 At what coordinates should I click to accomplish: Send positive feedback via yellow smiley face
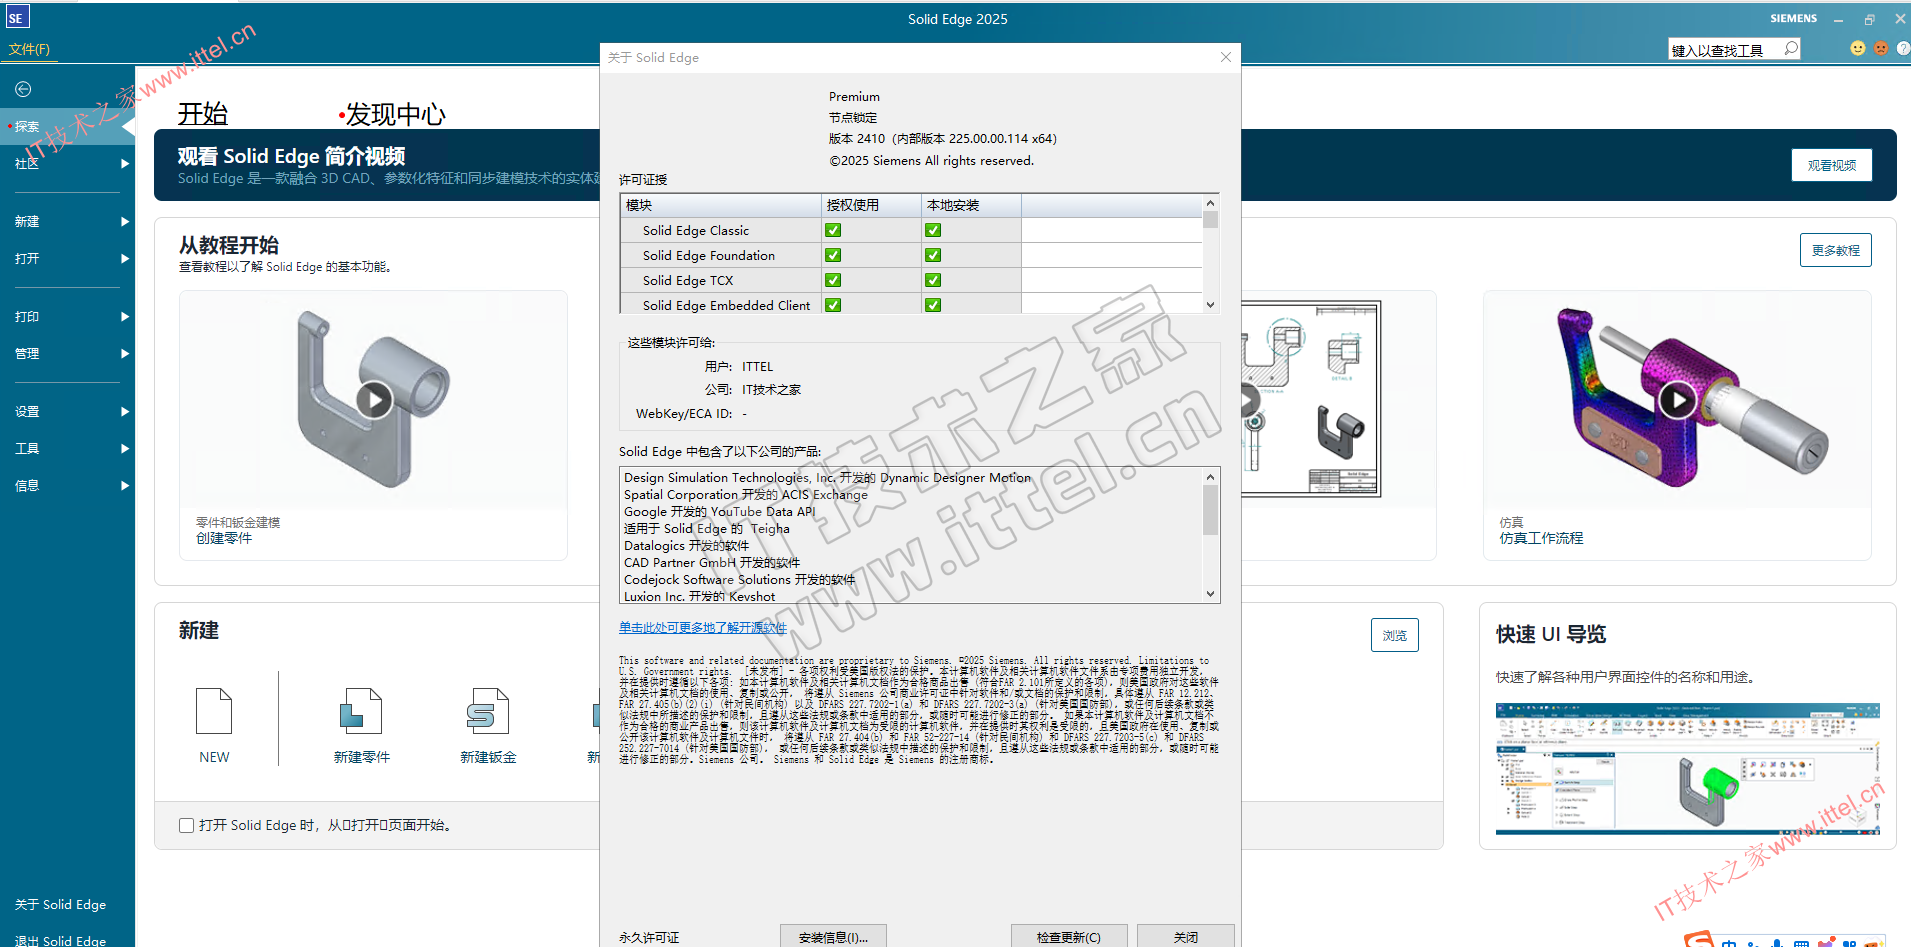[x=1858, y=48]
